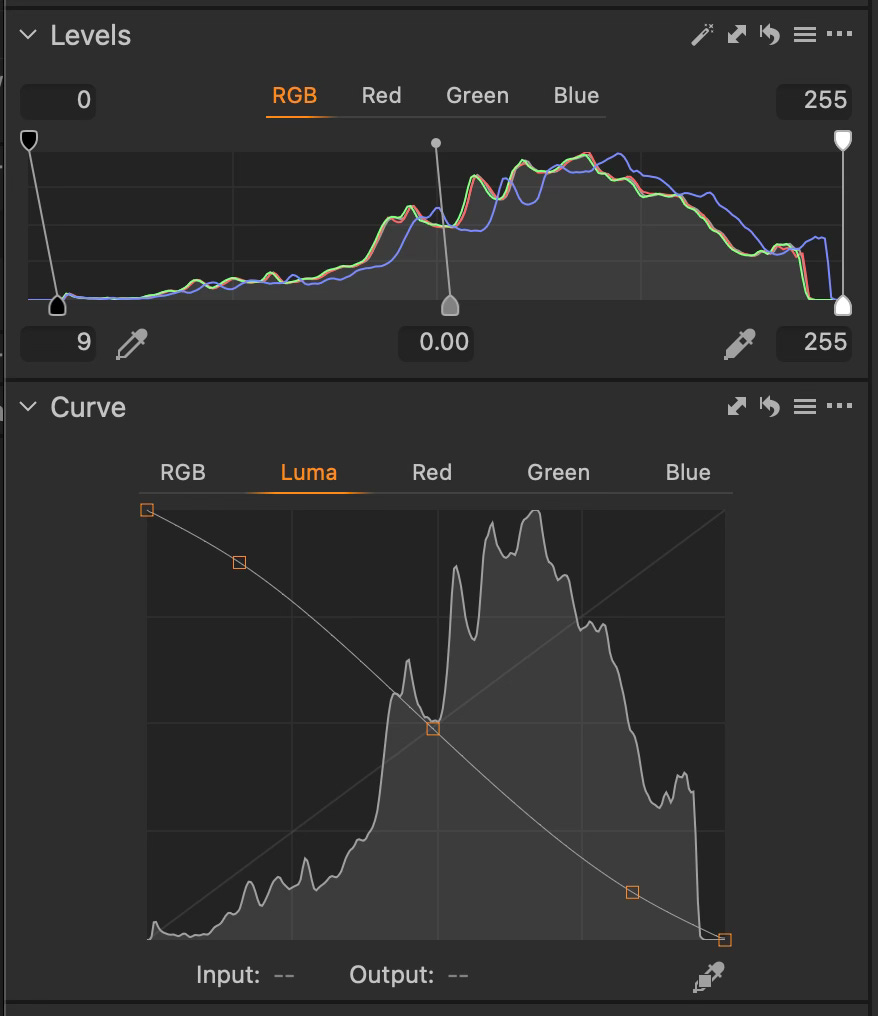The width and height of the screenshot is (878, 1016).
Task: Click the Curve Input readout value
Action: click(x=284, y=975)
